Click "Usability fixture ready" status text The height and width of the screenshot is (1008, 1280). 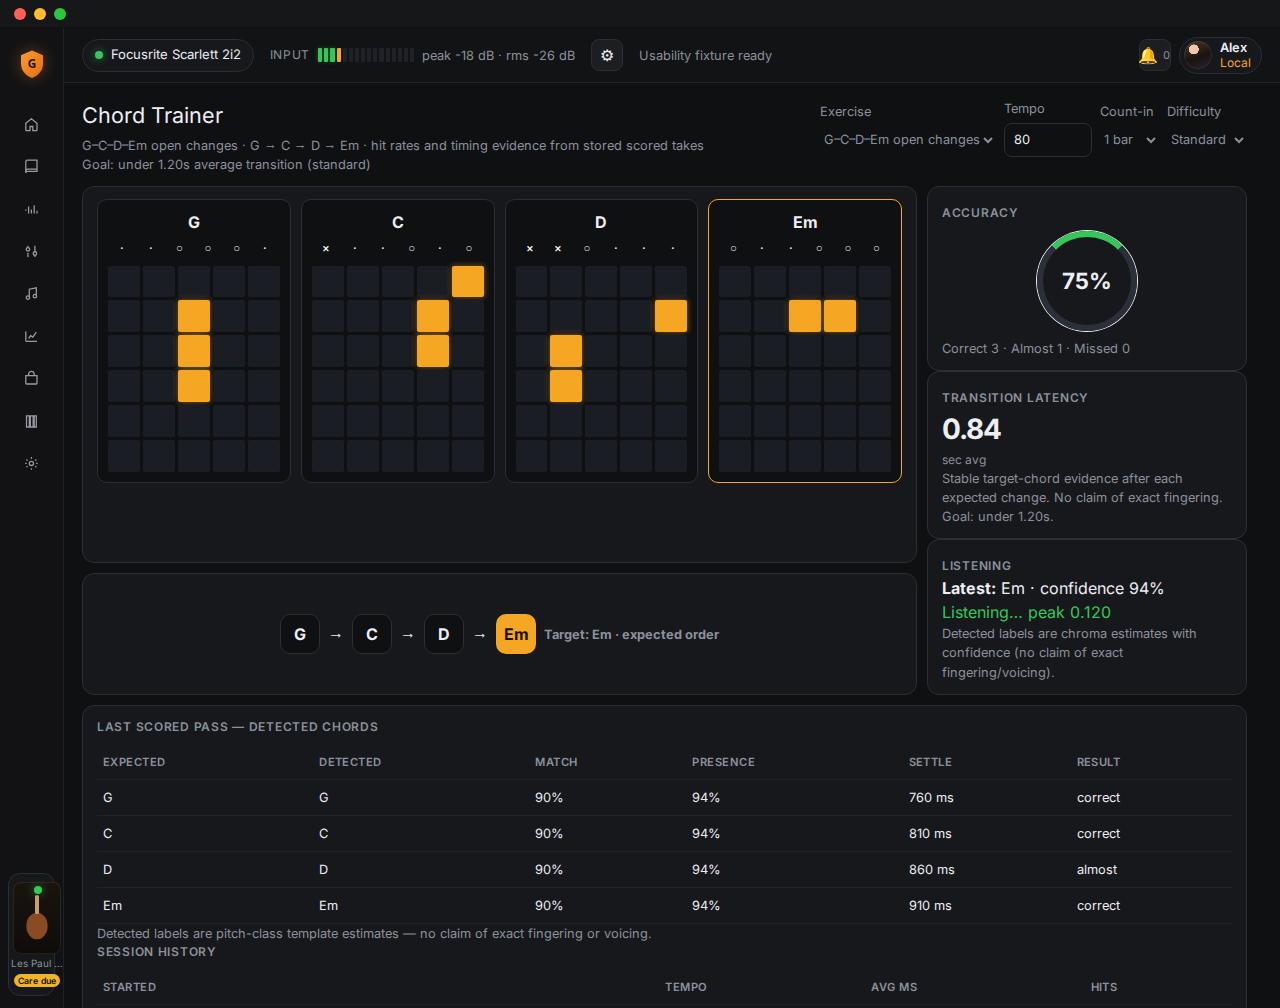coord(706,56)
